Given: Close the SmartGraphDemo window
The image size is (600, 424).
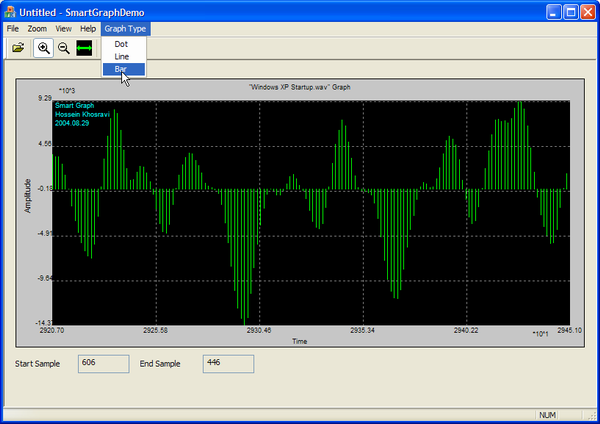Looking at the screenshot, I should coord(588,12).
